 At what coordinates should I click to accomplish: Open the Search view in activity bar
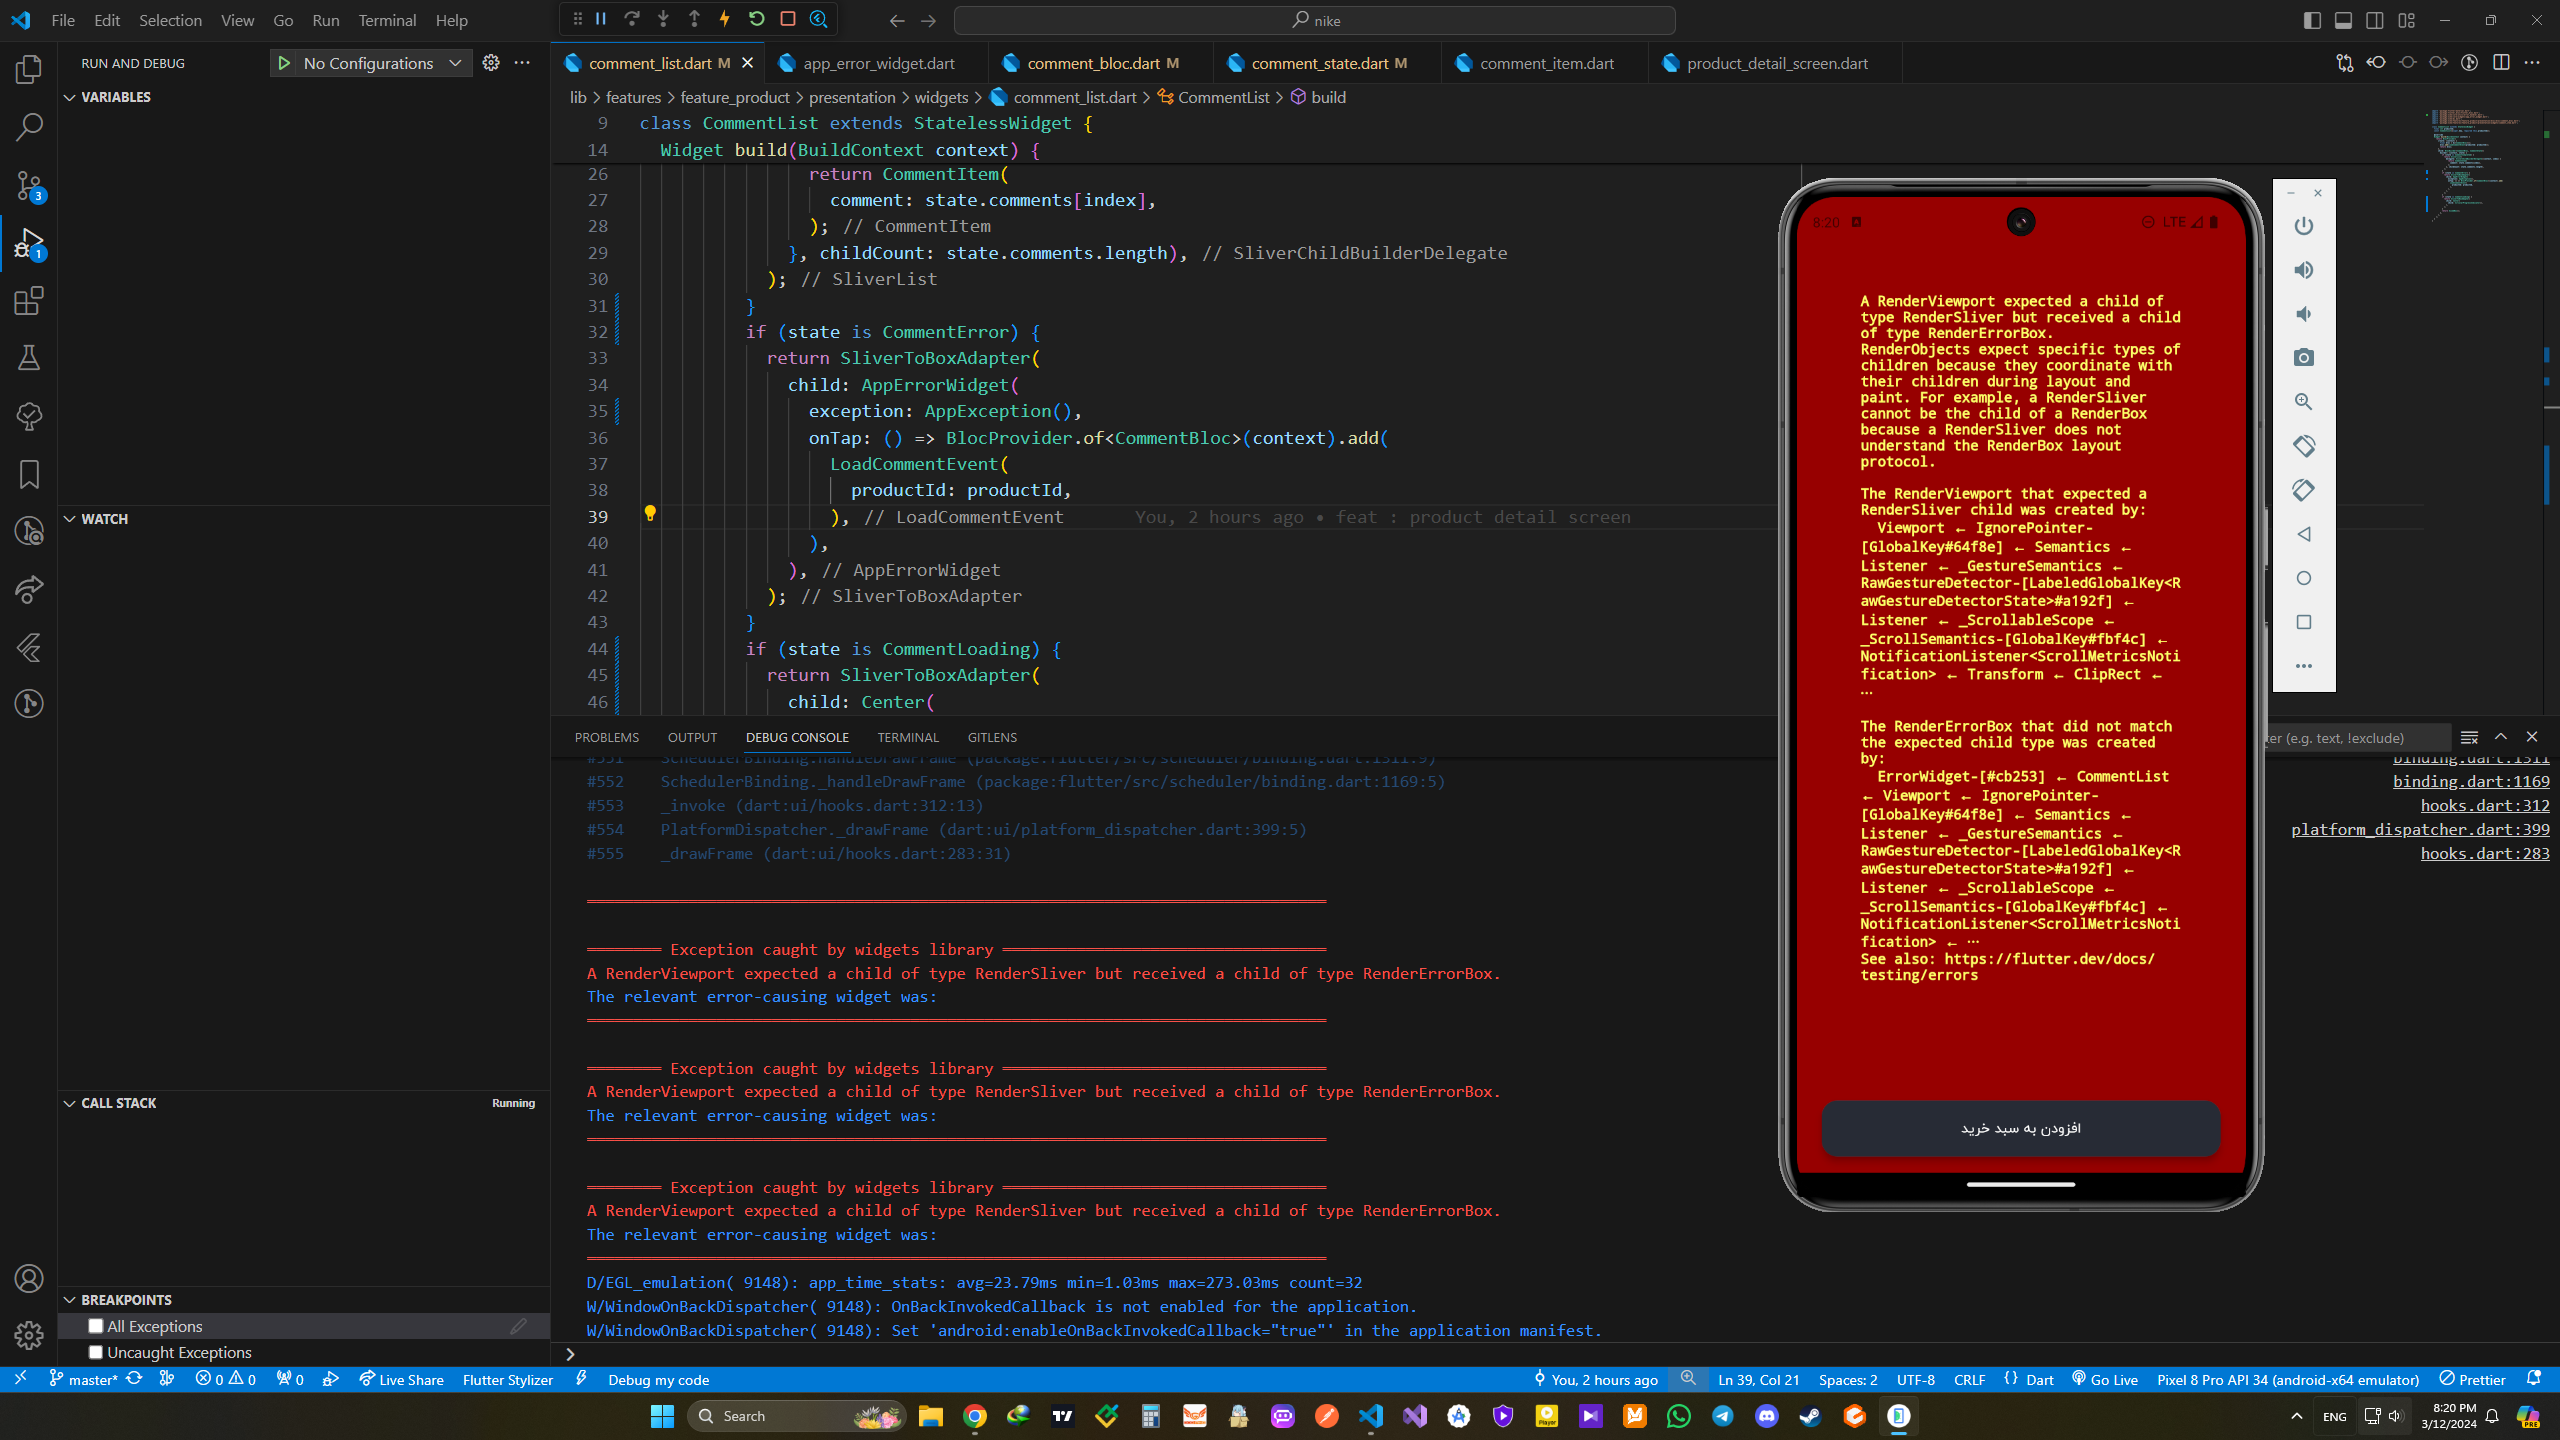click(29, 127)
